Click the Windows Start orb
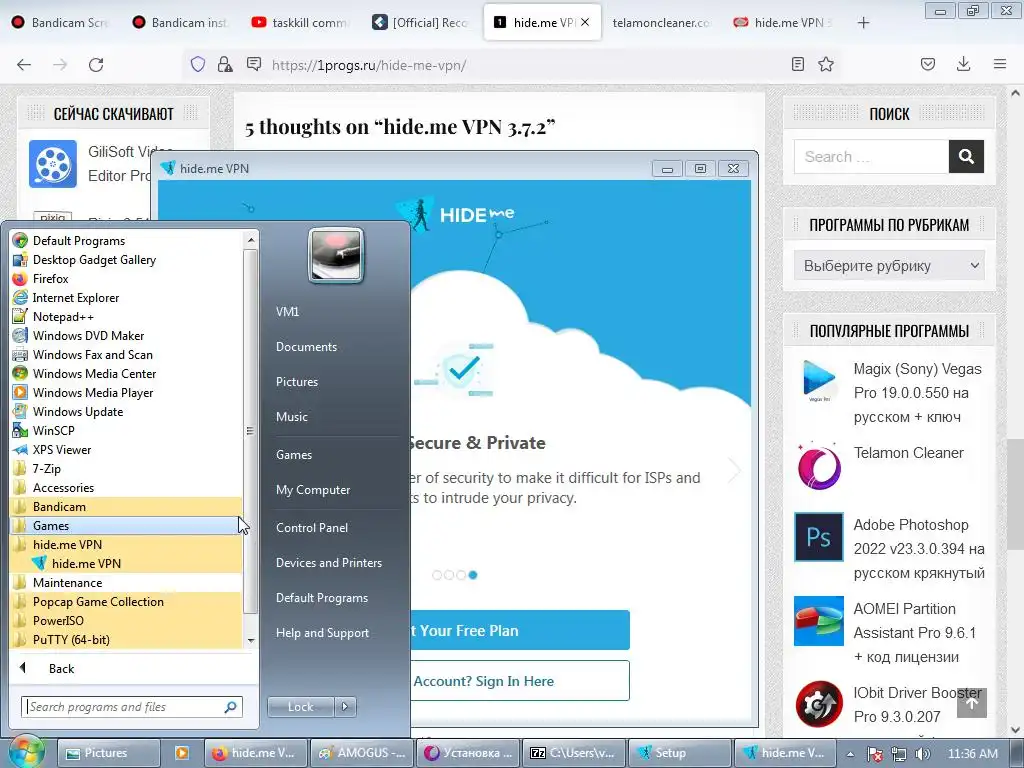The height and width of the screenshot is (768, 1024). point(26,751)
